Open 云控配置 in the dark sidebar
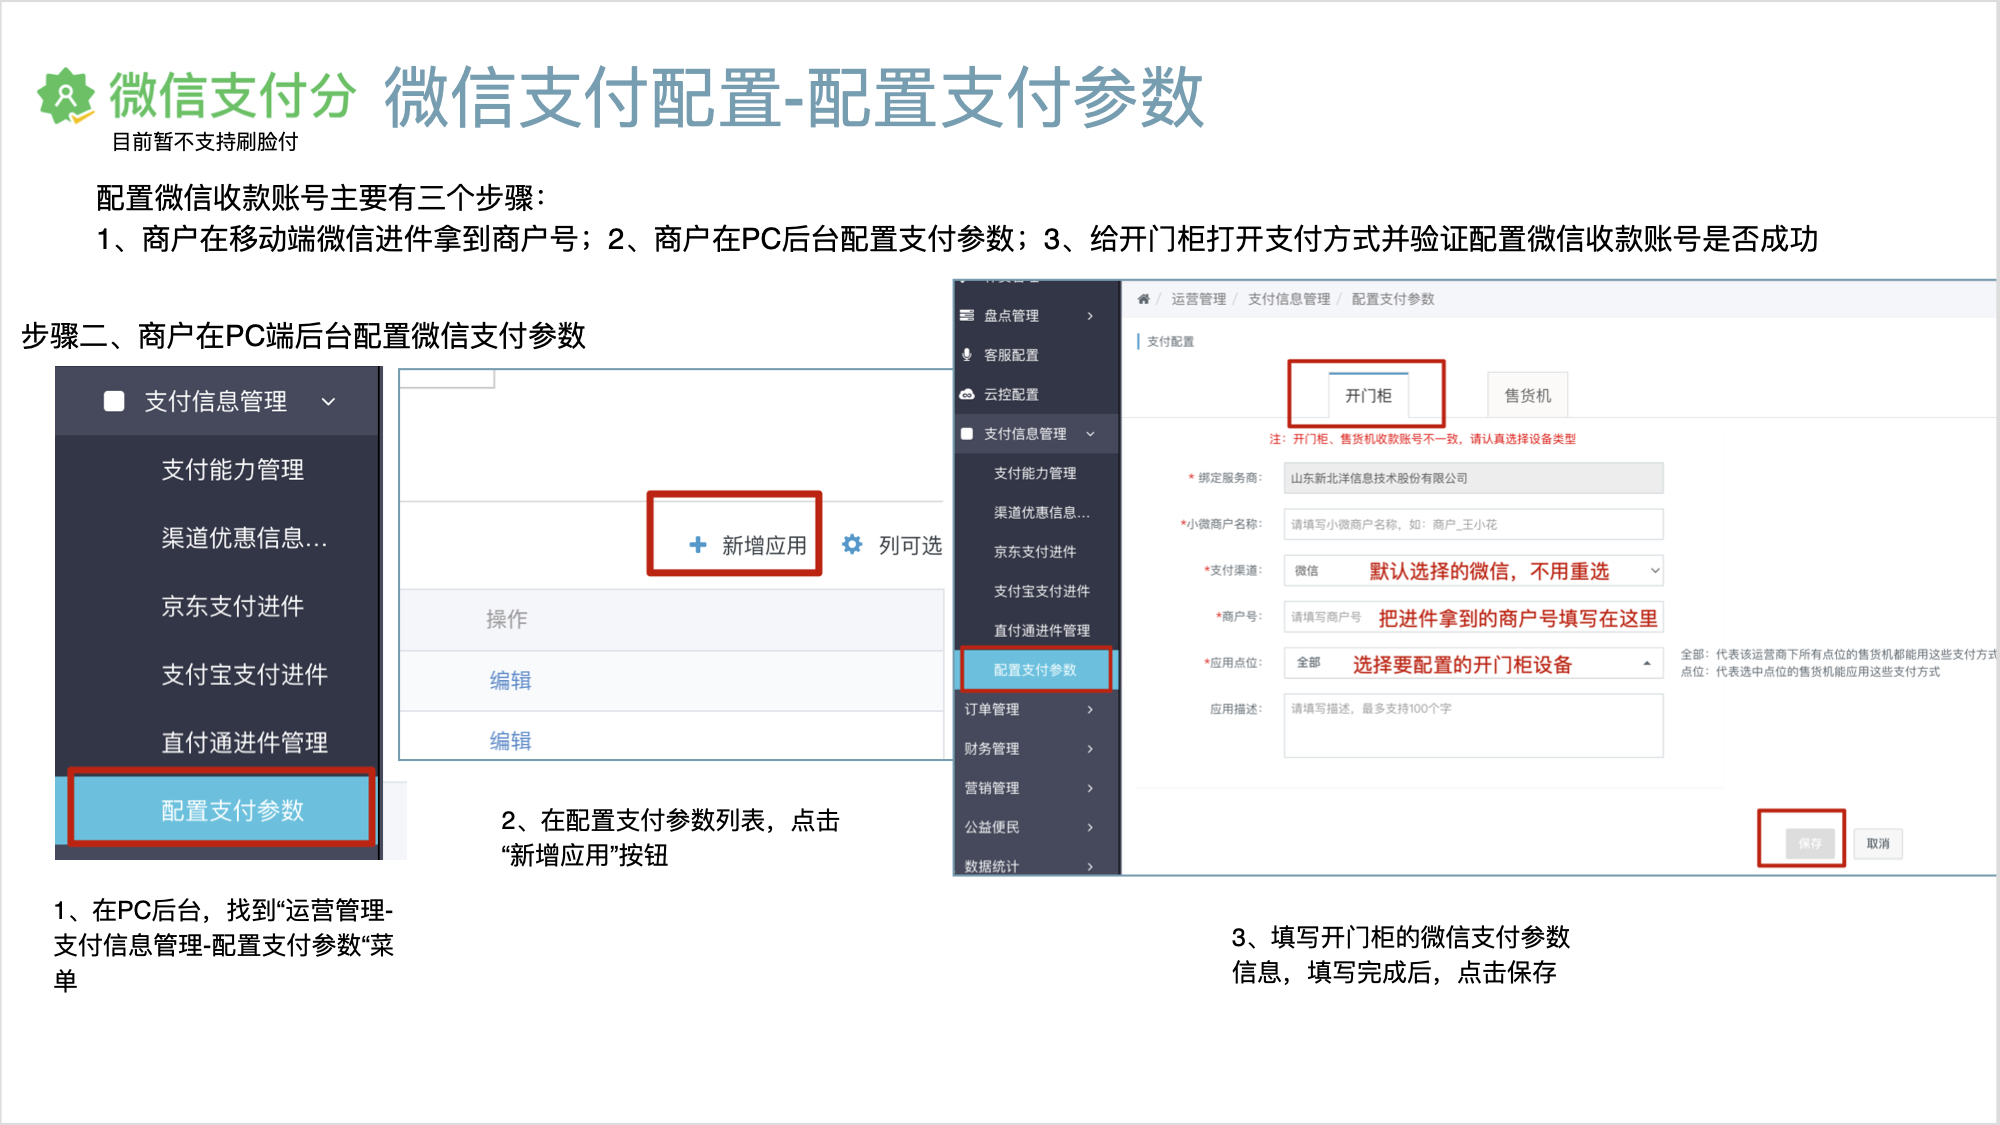Image resolution: width=2000 pixels, height=1125 pixels. click(1011, 394)
